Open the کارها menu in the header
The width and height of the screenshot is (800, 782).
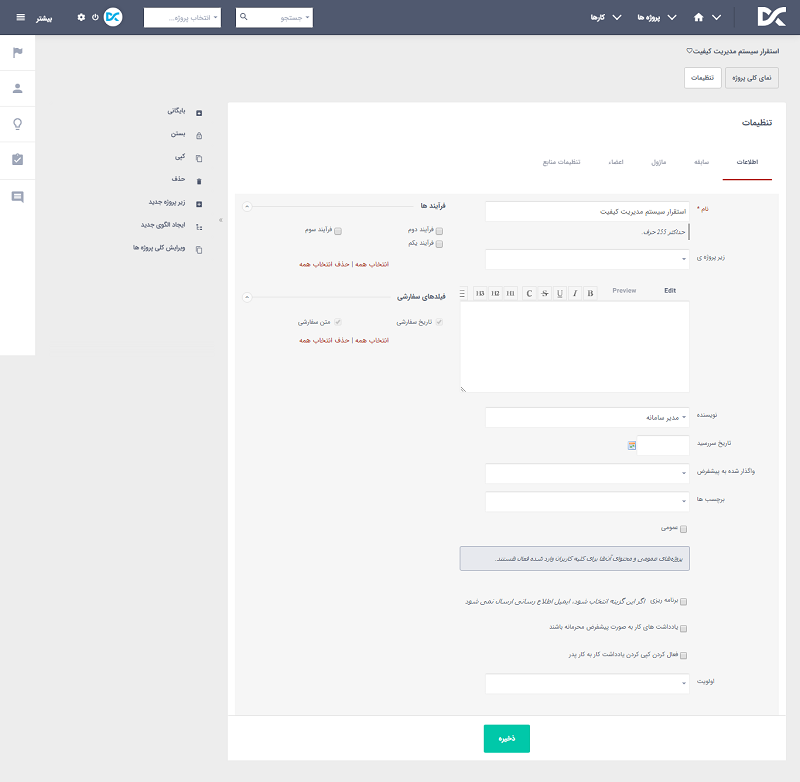(606, 17)
